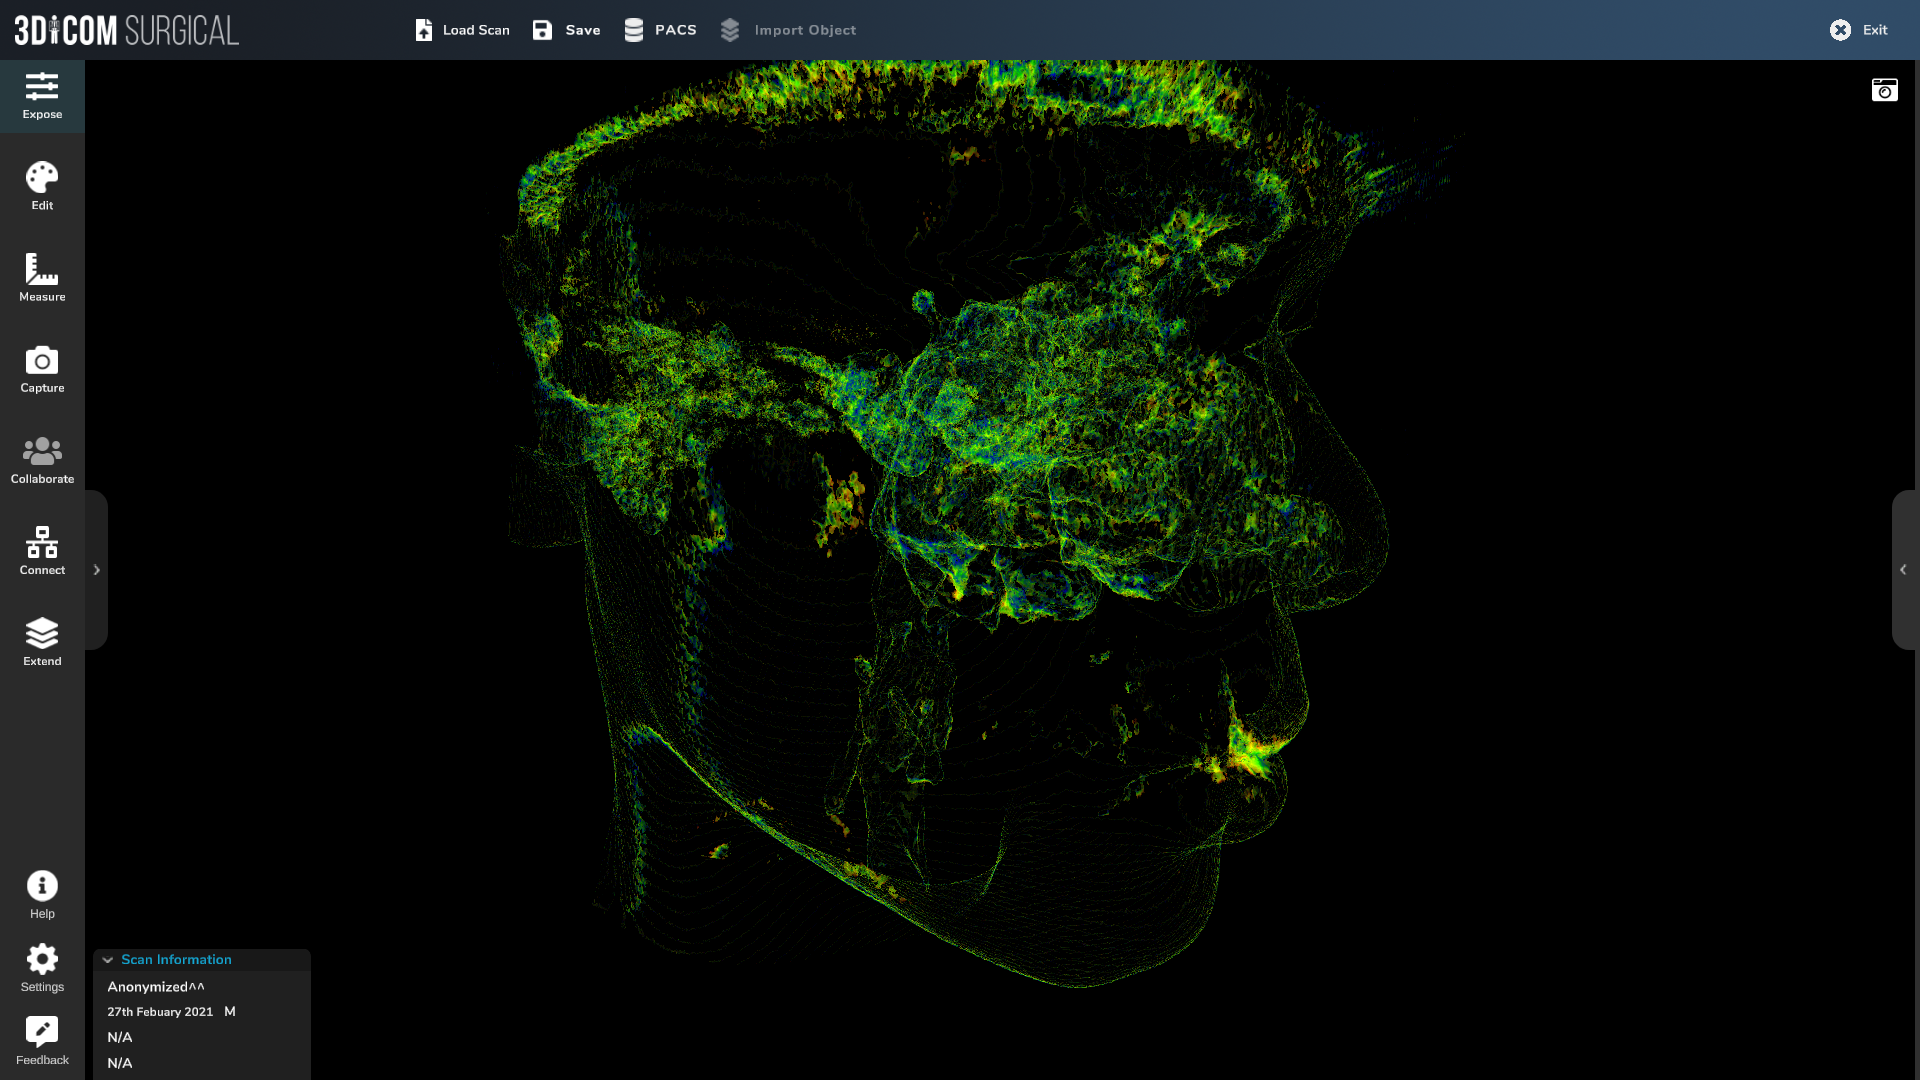This screenshot has height=1080, width=1920.
Task: Collapse the Scan Information panel
Action: [x=108, y=959]
